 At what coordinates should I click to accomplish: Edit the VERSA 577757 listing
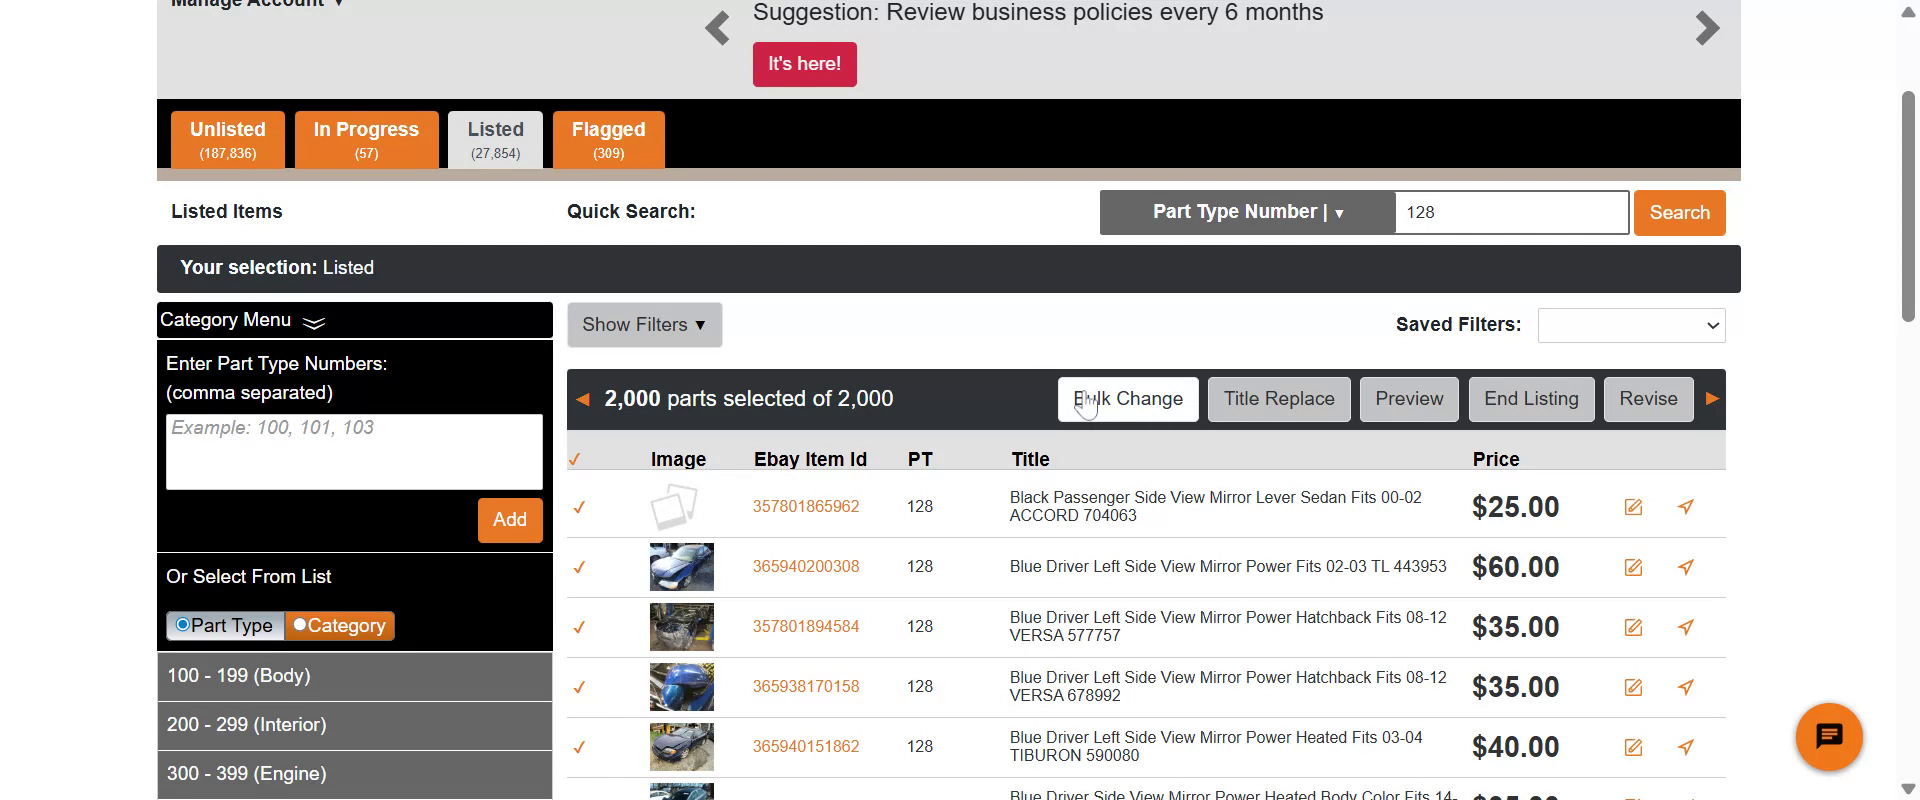[1633, 627]
